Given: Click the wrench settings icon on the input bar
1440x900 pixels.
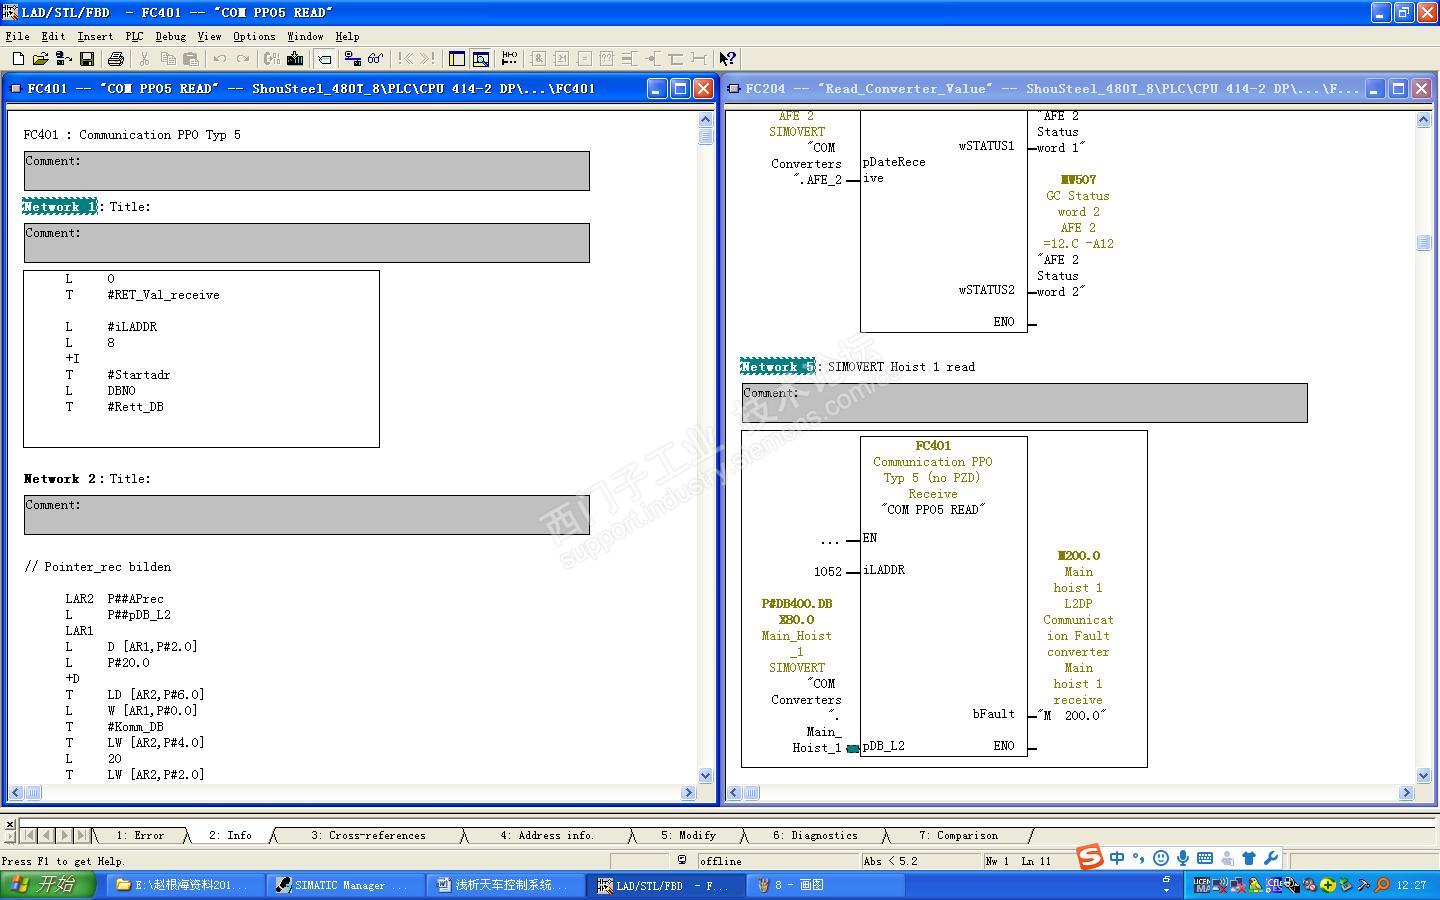Looking at the screenshot, I should [x=1271, y=858].
